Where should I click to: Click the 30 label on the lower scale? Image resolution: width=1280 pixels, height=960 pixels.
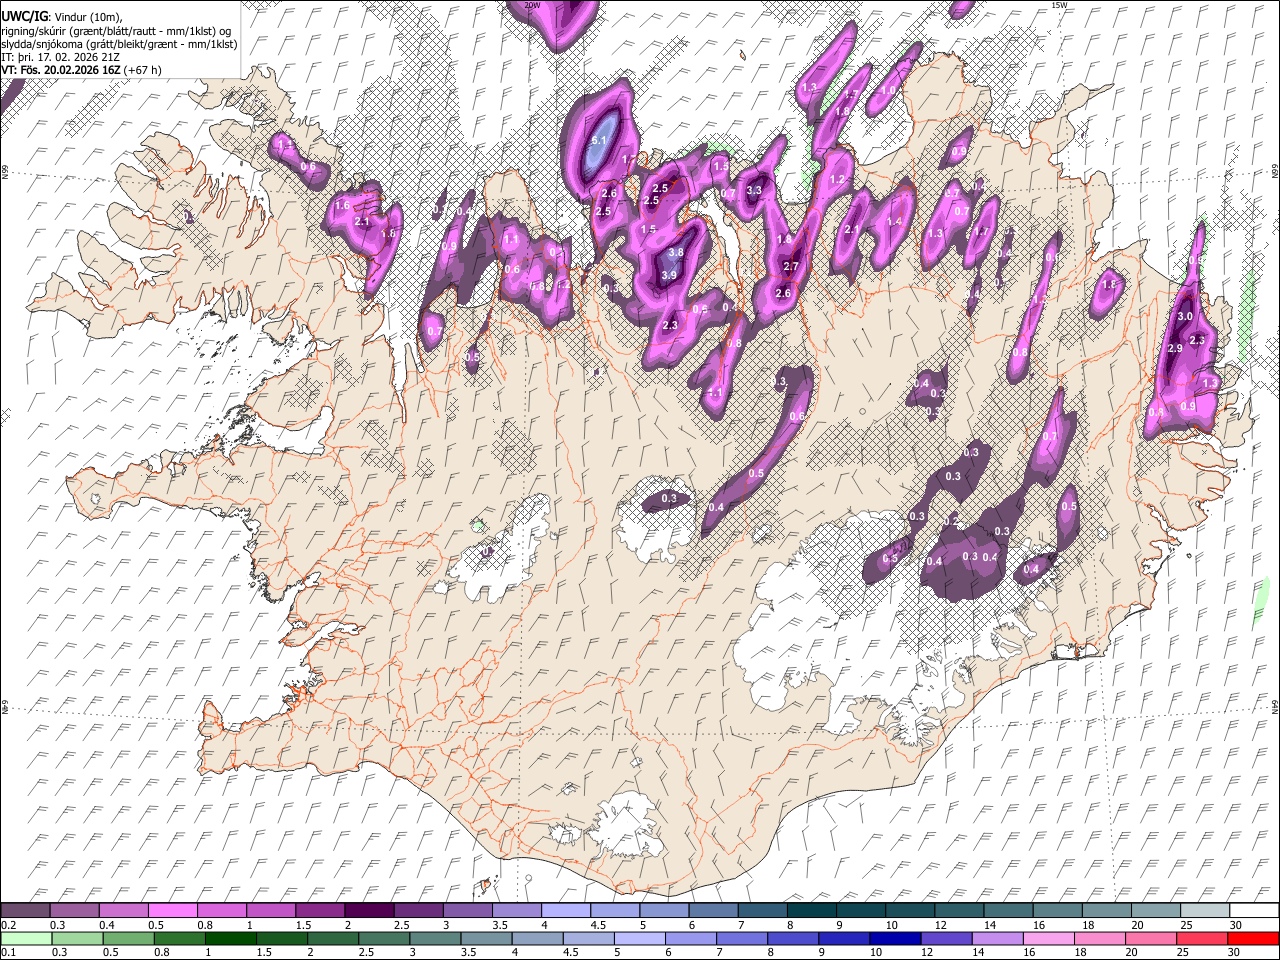pos(1236,953)
